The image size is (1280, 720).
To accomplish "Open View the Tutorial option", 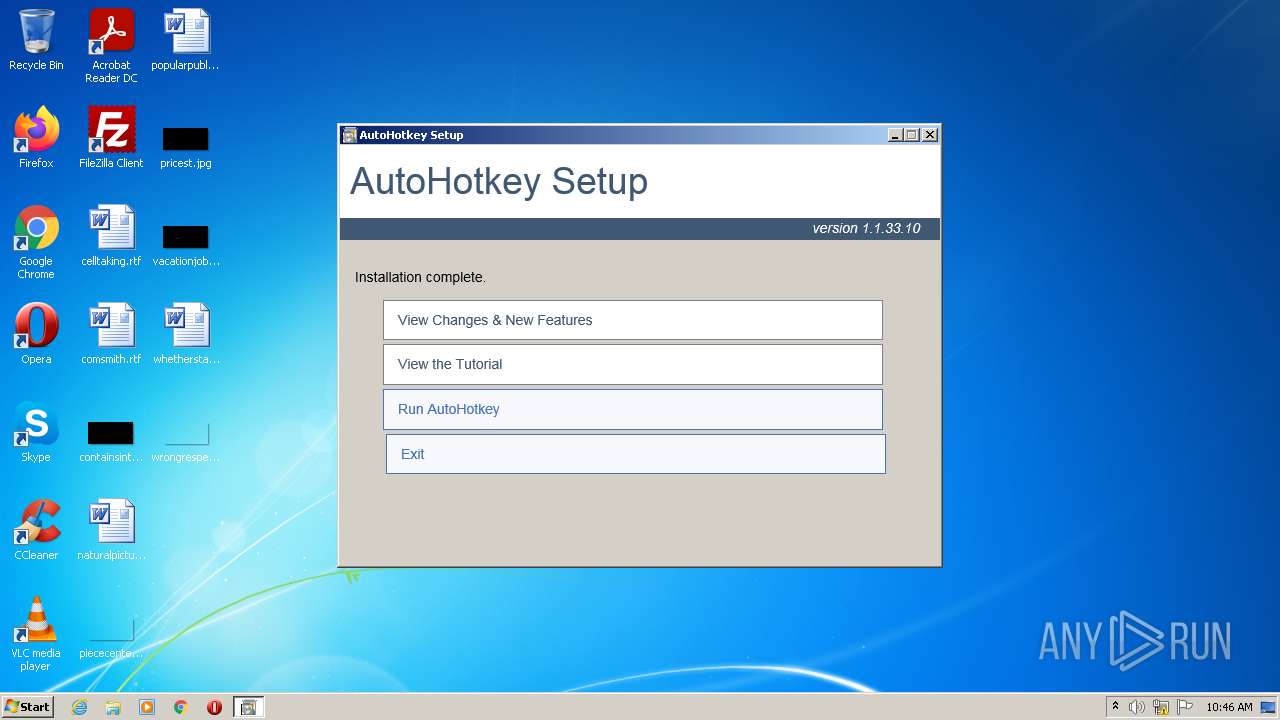I will click(632, 364).
